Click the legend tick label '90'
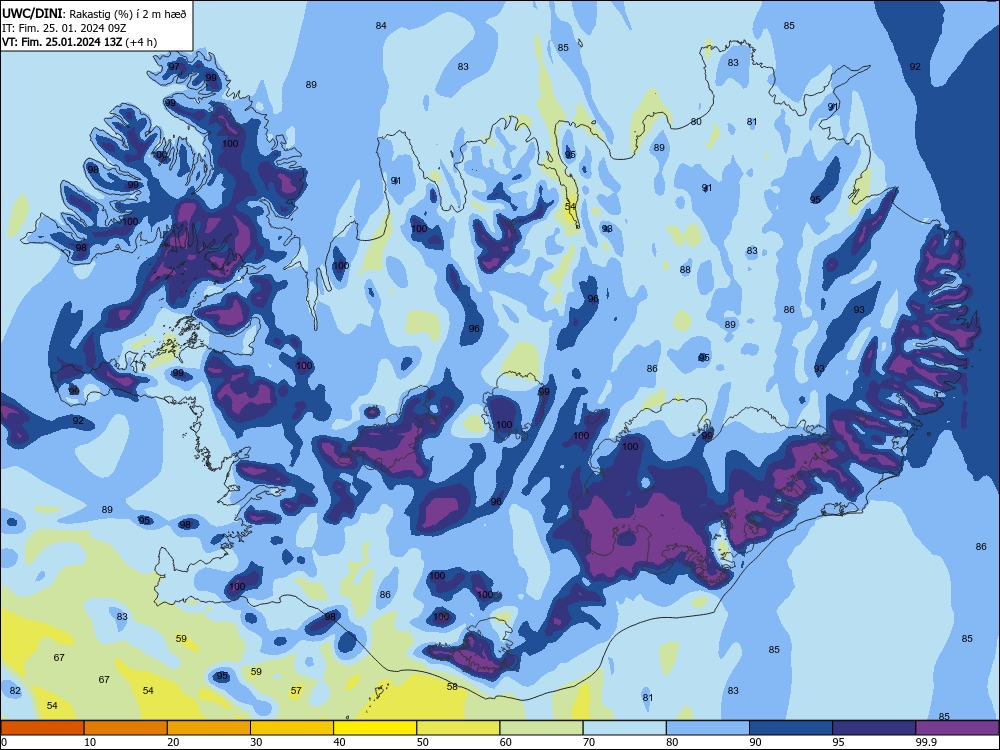Viewport: 1000px width, 750px height. point(756,742)
